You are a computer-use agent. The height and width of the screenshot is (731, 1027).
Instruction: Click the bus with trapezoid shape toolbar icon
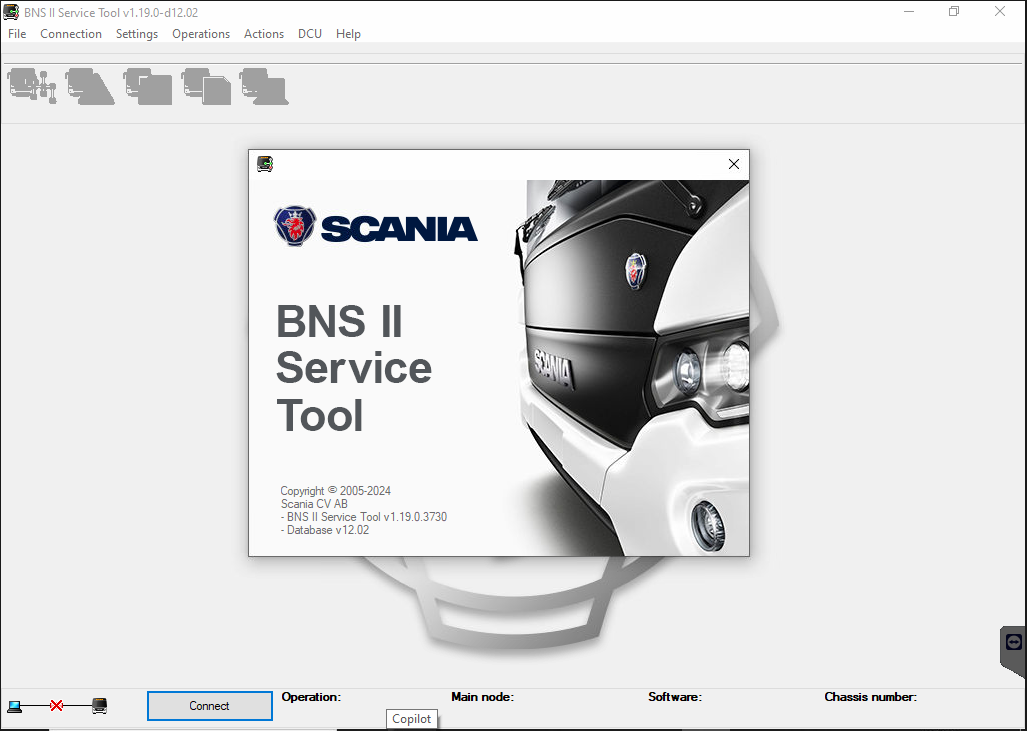(90, 86)
